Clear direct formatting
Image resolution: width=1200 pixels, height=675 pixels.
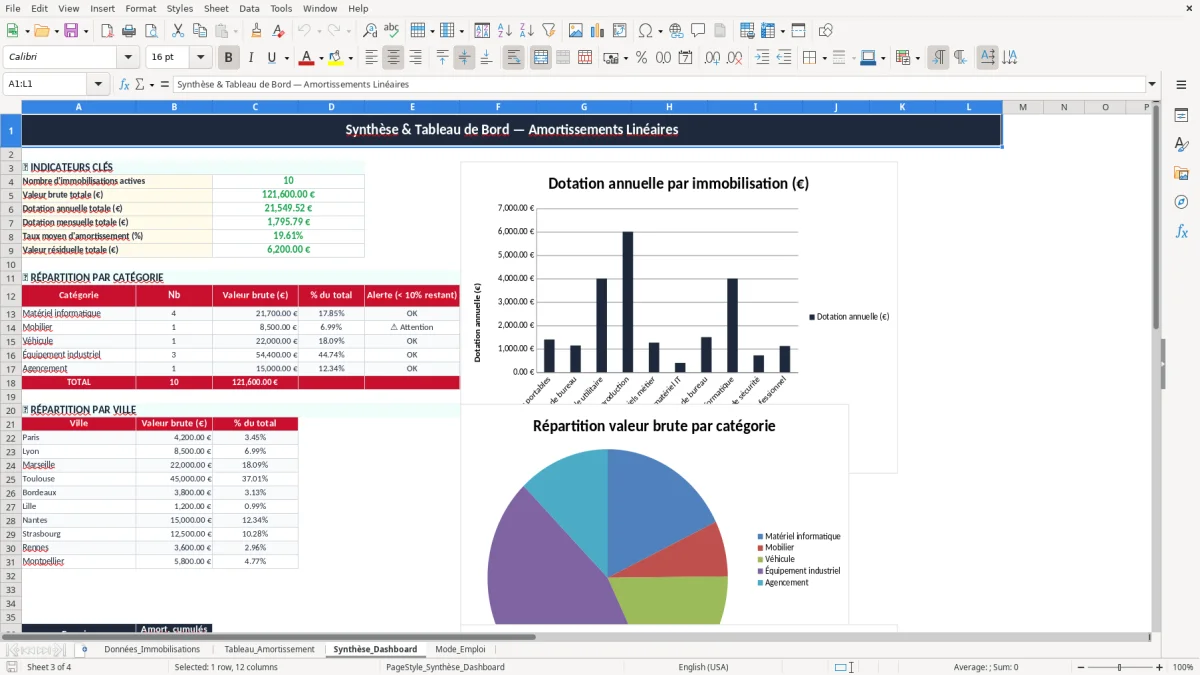click(x=278, y=31)
